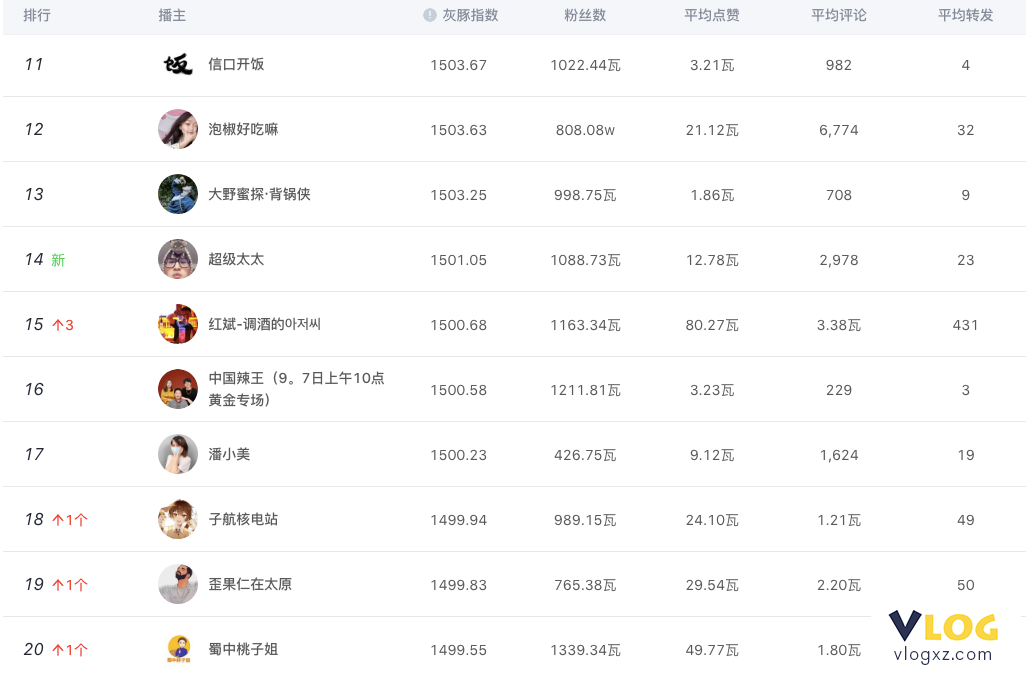Sort by 平均点赞 column header
Screen dimensions: 1026x681
pyautogui.click(x=712, y=15)
